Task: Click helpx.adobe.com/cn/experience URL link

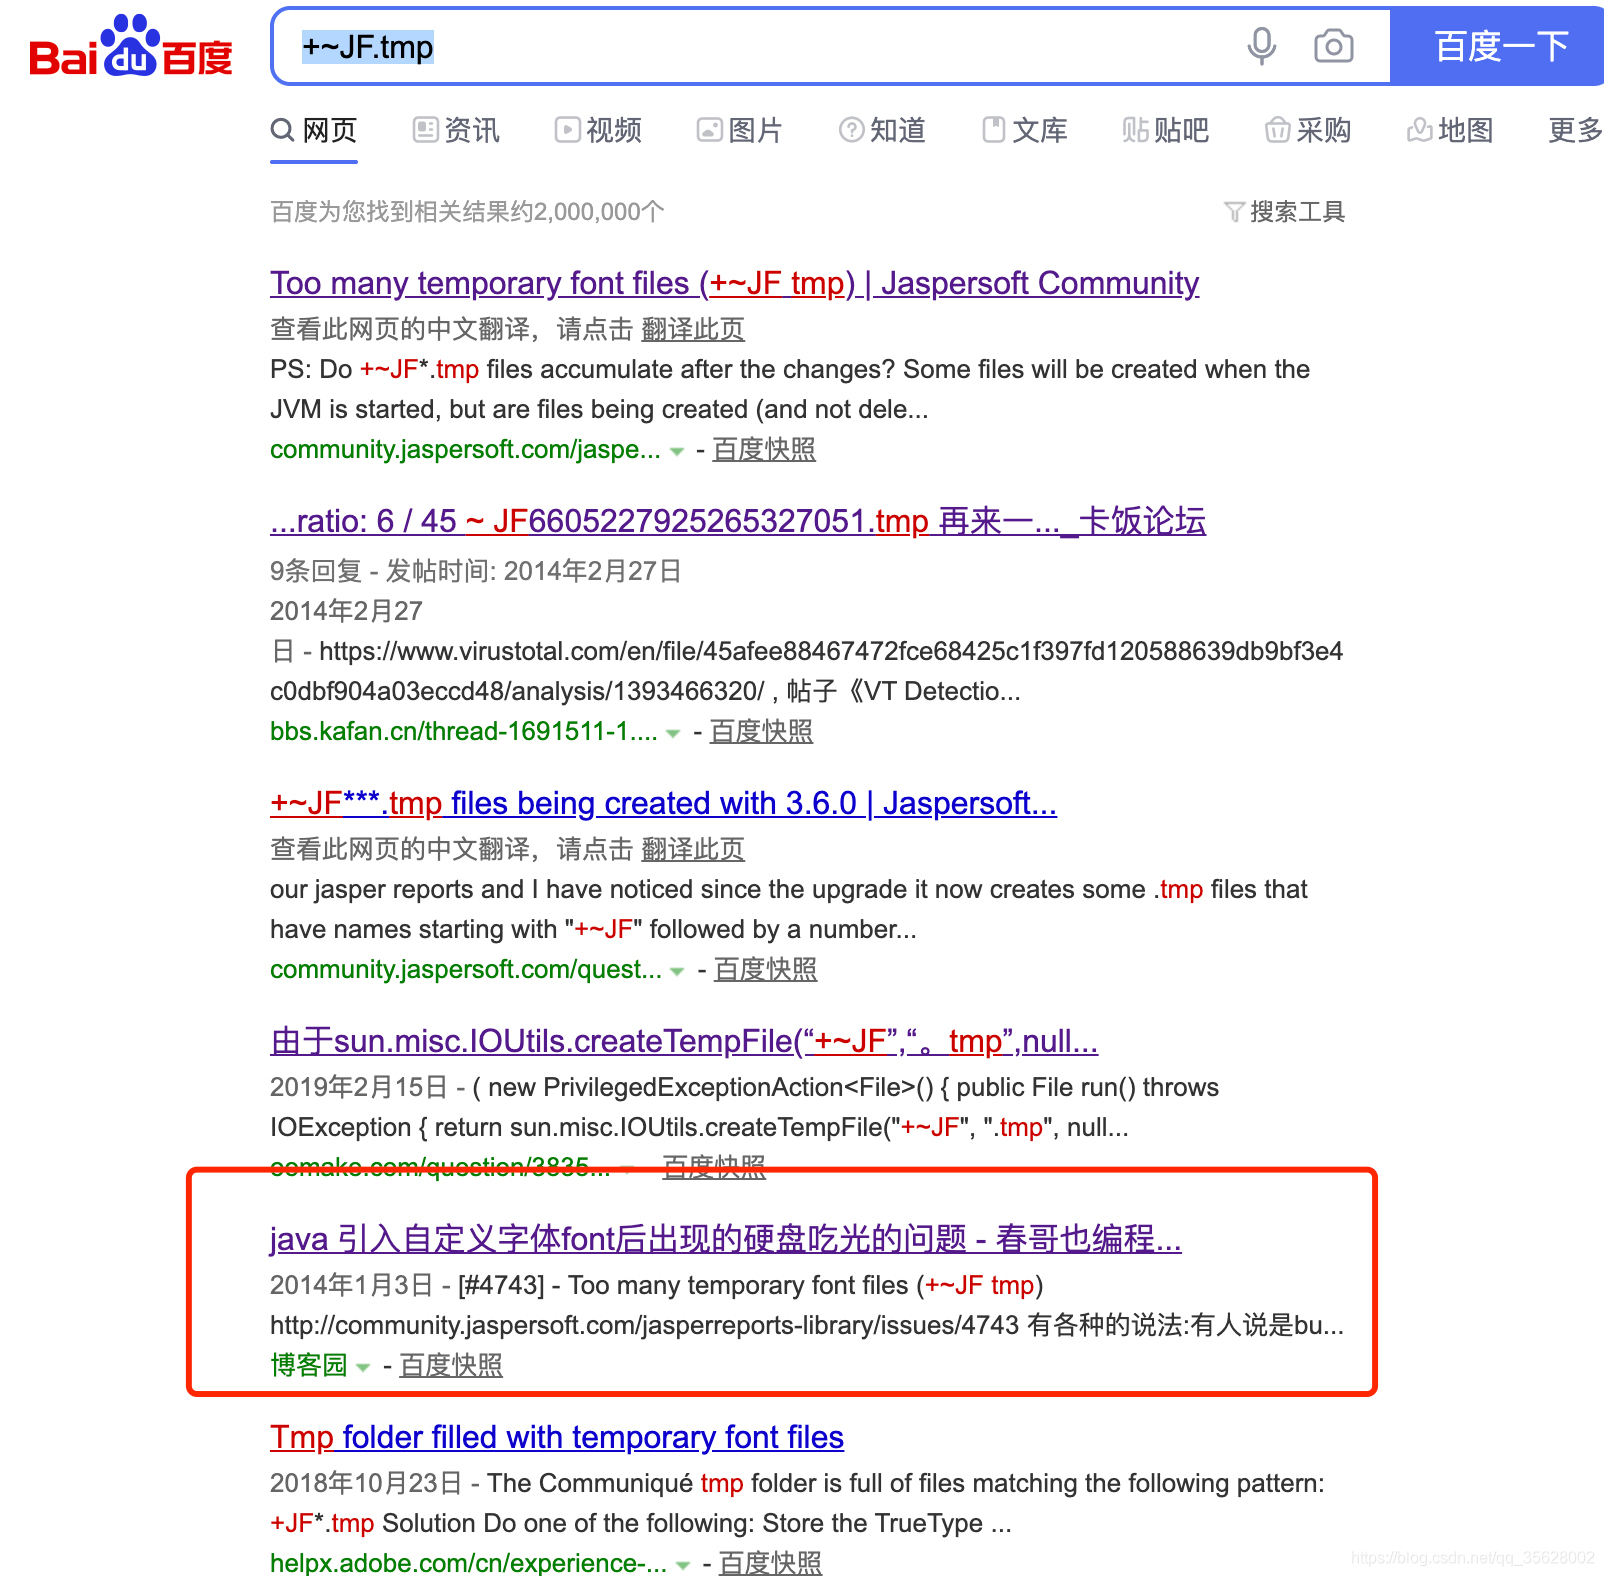Action: tap(468, 1563)
